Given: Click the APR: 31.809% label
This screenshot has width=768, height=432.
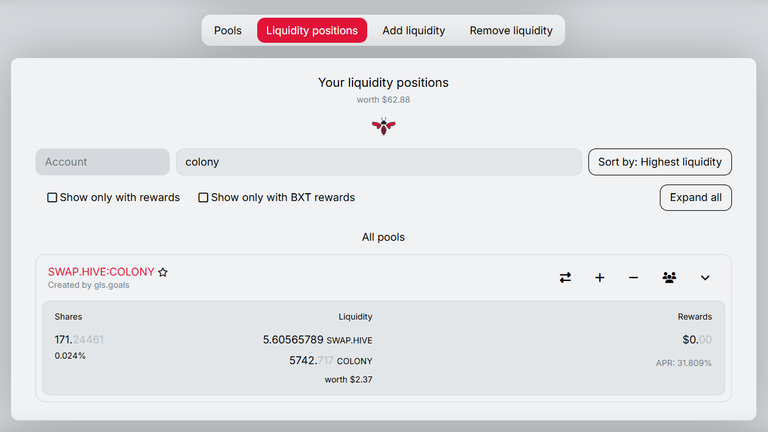Looking at the screenshot, I should coord(684,363).
